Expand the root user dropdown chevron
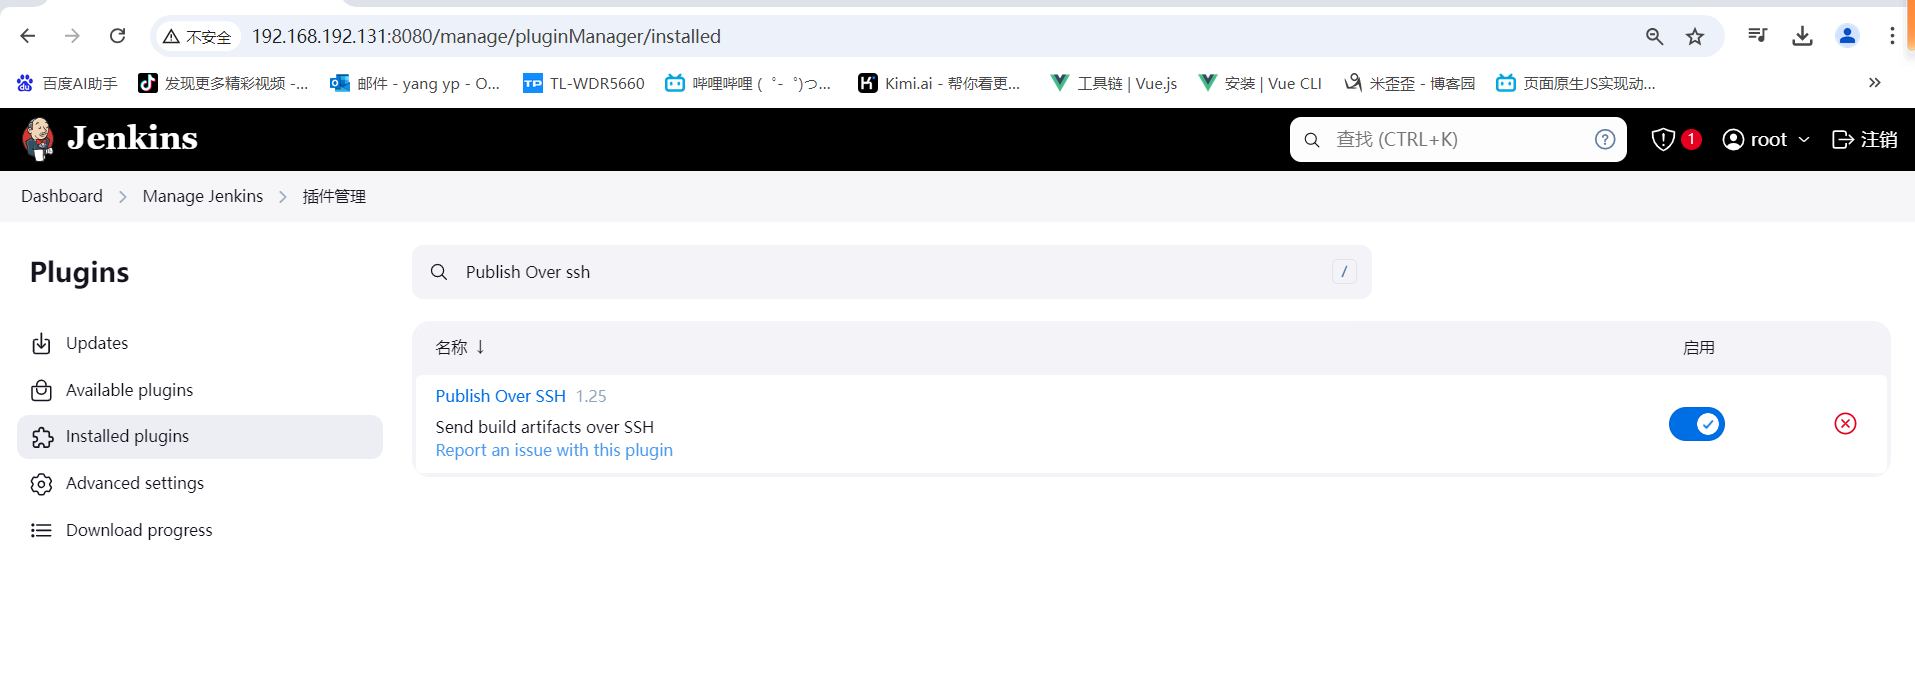Screen dimensions: 1915x696 click(1804, 140)
